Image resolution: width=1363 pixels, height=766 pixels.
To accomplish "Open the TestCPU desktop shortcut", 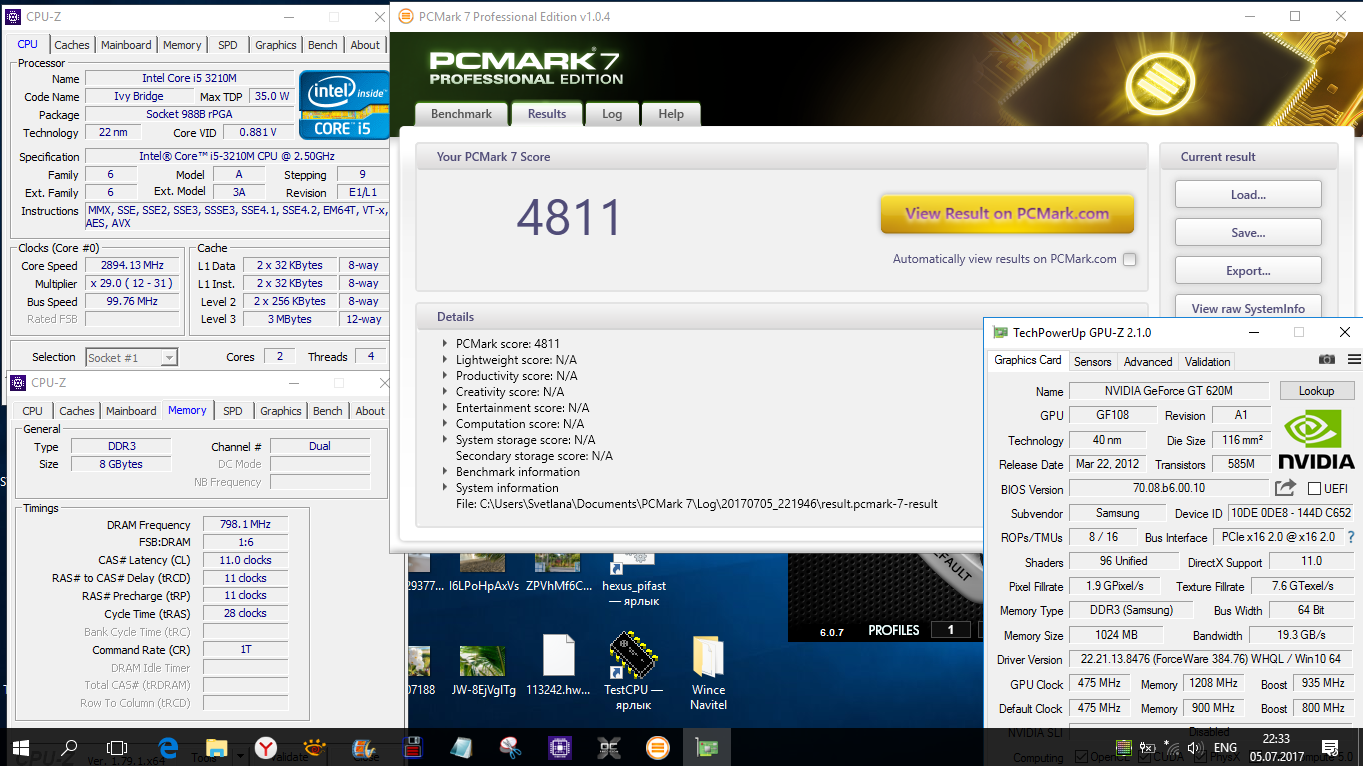I will [633, 670].
